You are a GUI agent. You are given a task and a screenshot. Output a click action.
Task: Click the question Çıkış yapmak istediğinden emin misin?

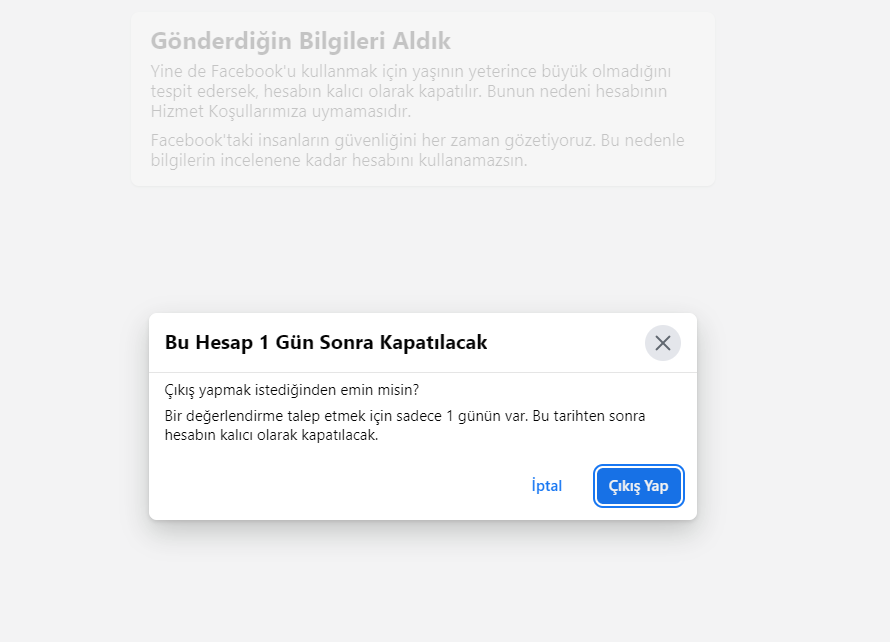point(292,390)
